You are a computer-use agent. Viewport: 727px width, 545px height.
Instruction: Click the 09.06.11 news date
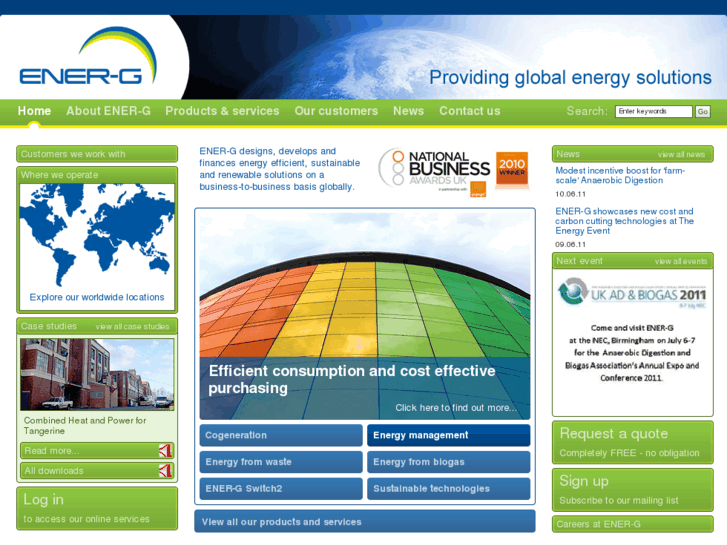point(571,244)
